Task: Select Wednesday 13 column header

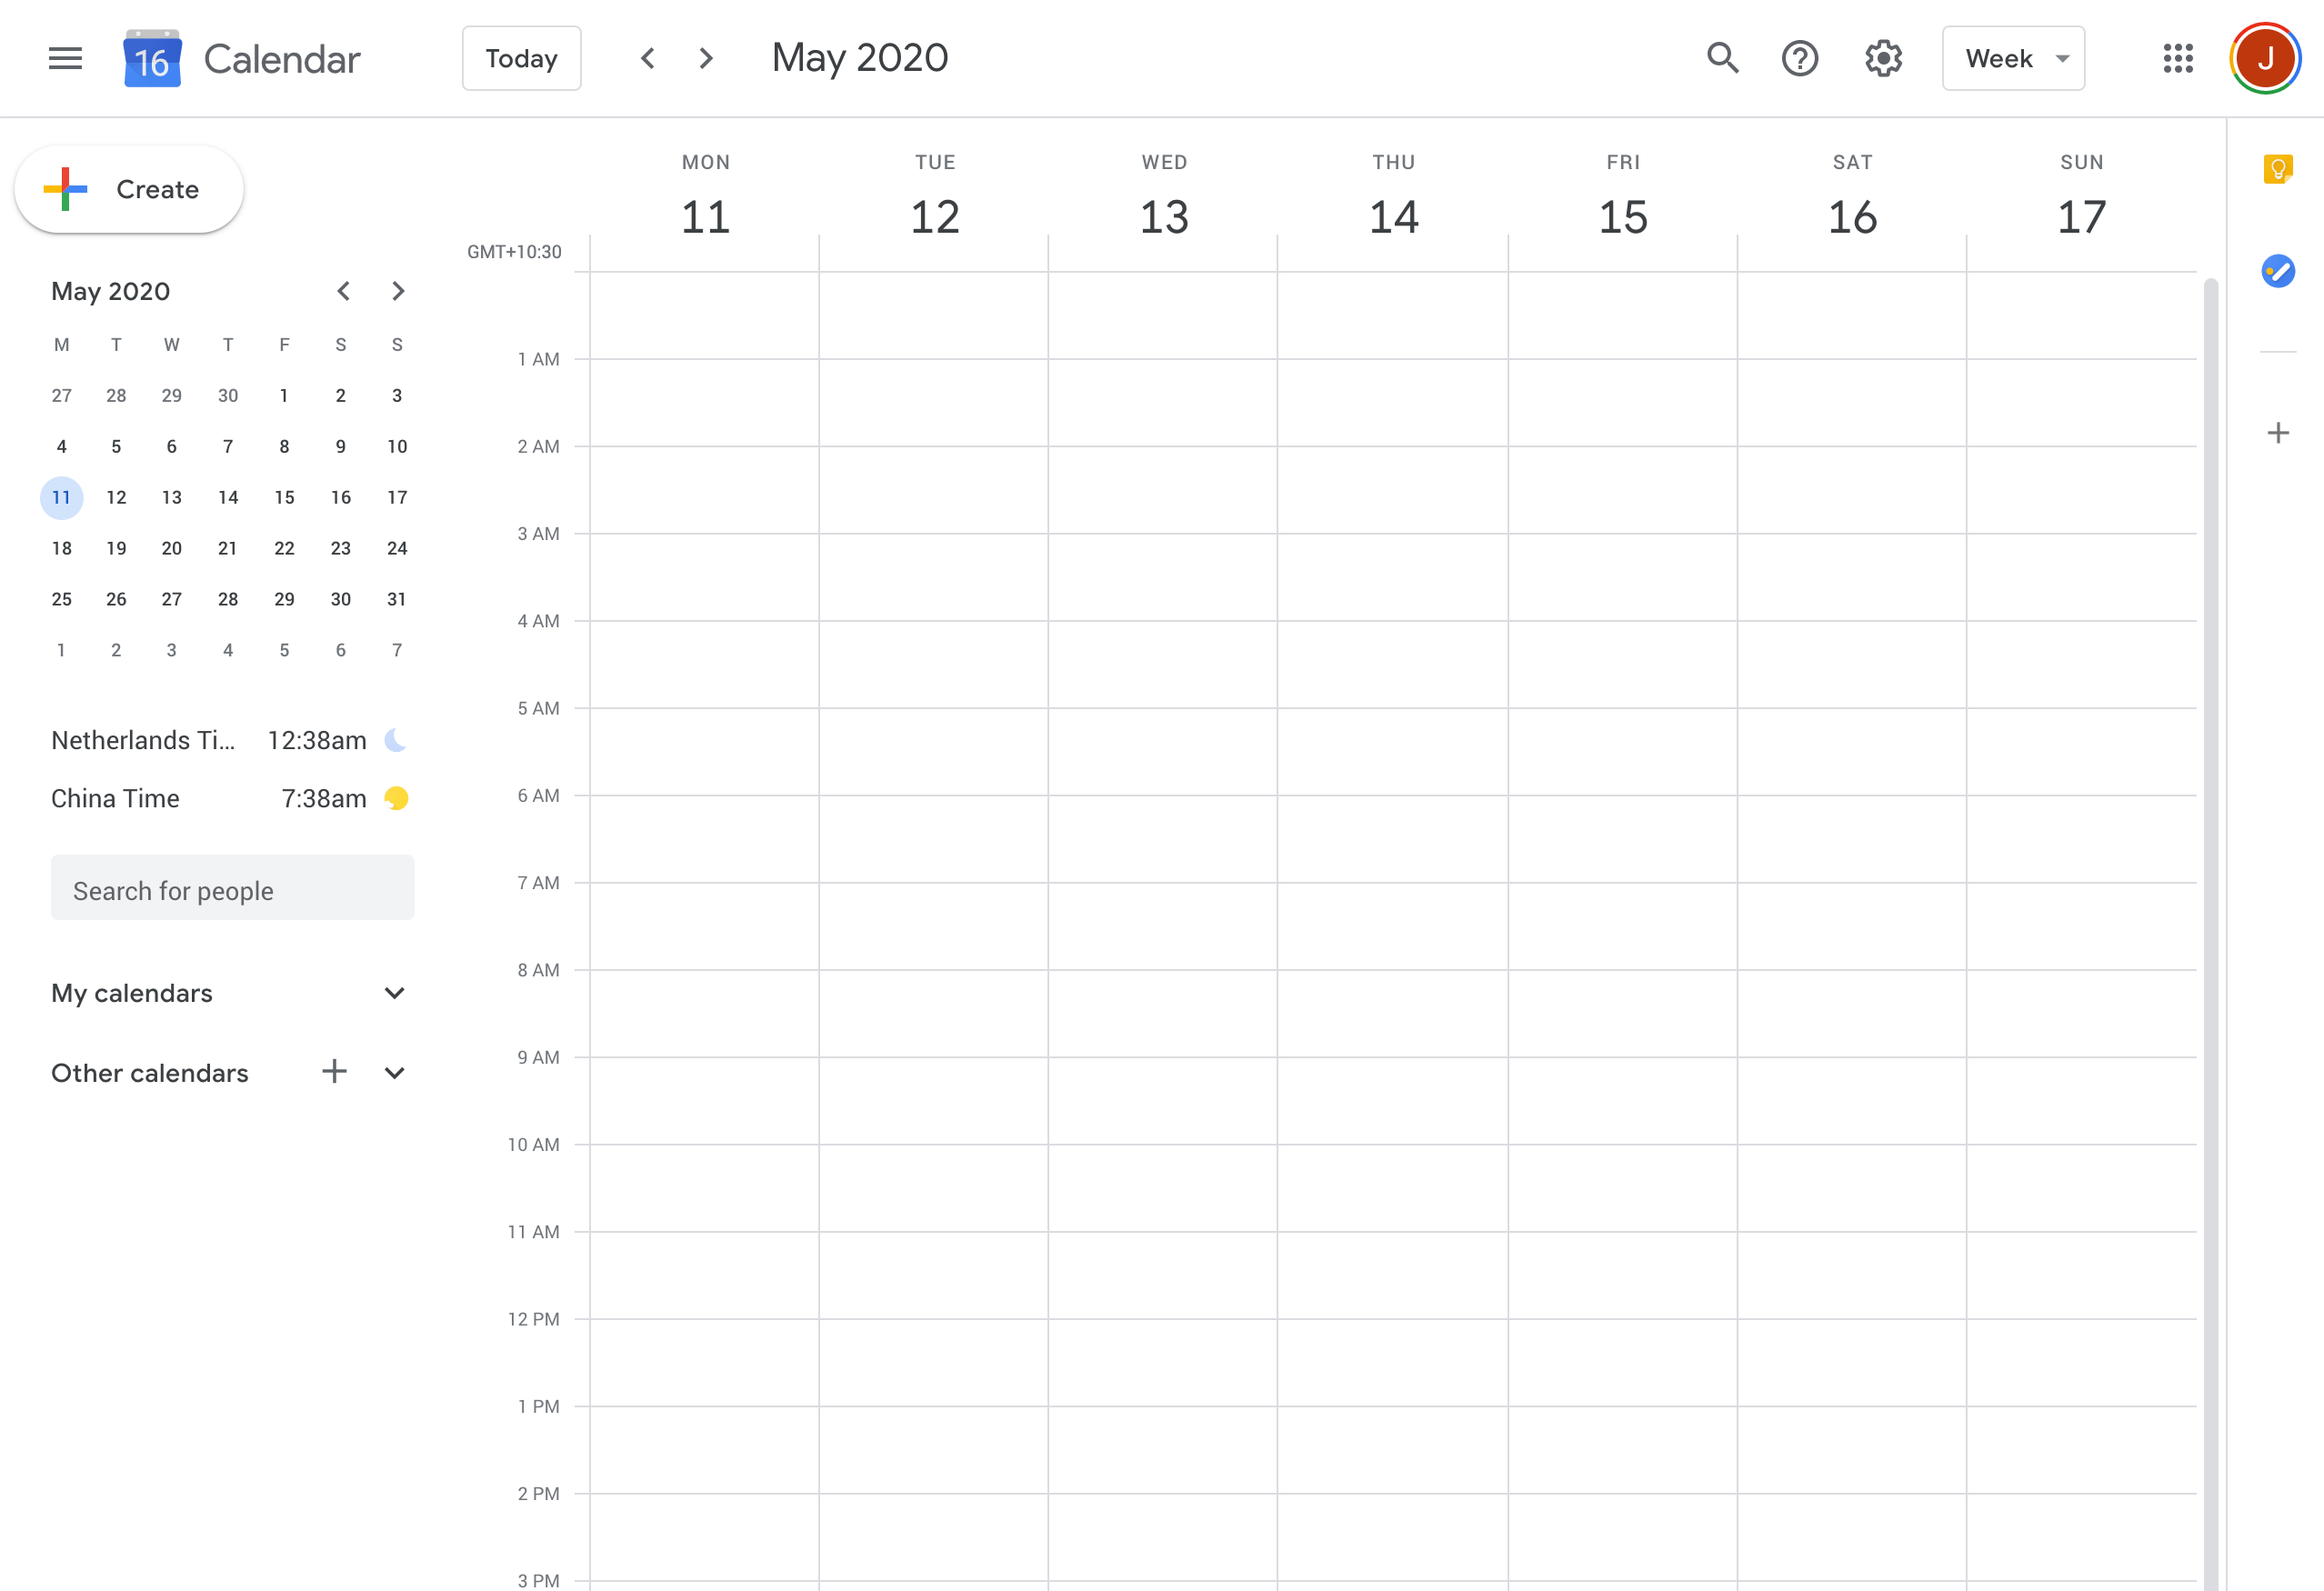Action: pyautogui.click(x=1164, y=197)
